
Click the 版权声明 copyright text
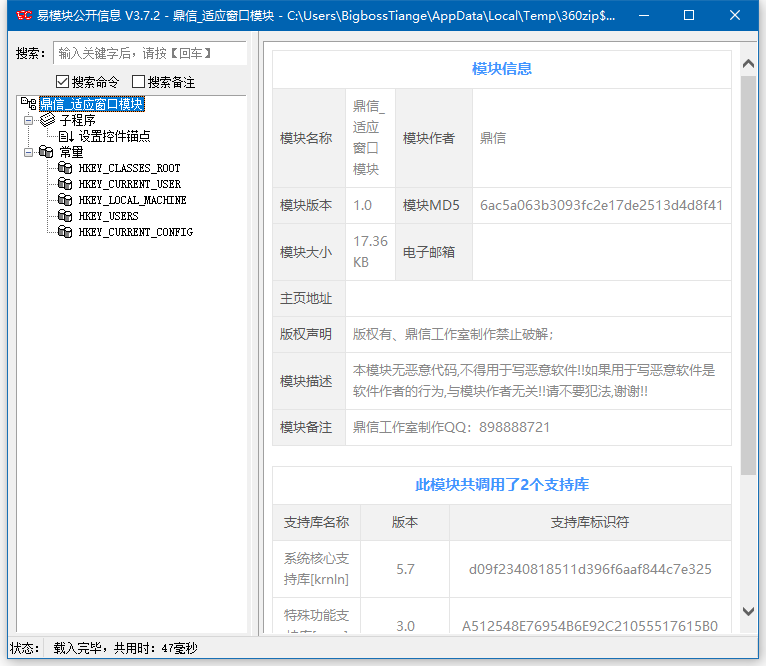point(453,334)
